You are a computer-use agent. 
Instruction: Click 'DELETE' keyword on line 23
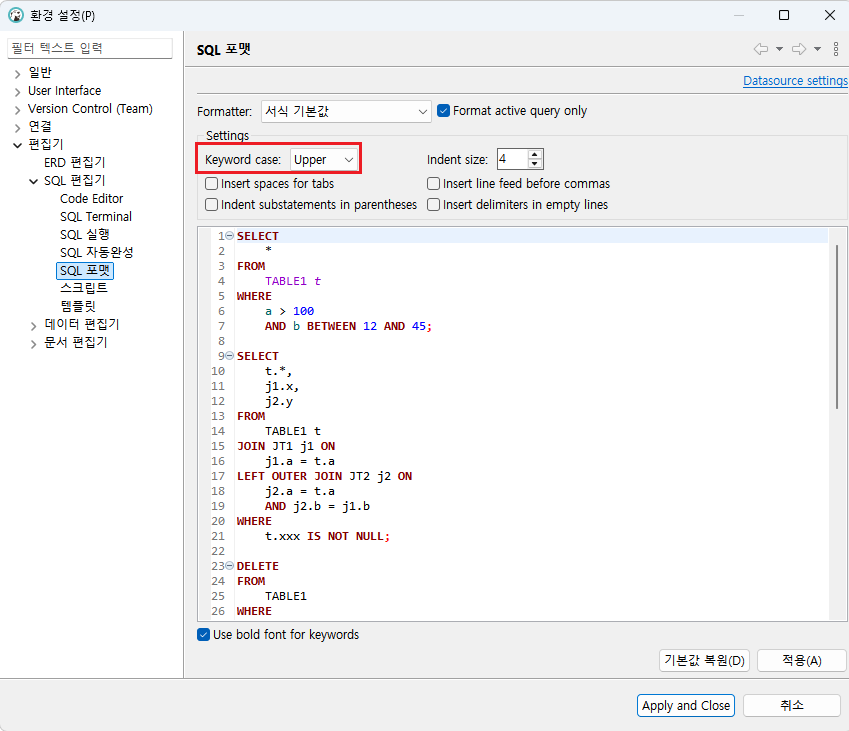click(258, 566)
